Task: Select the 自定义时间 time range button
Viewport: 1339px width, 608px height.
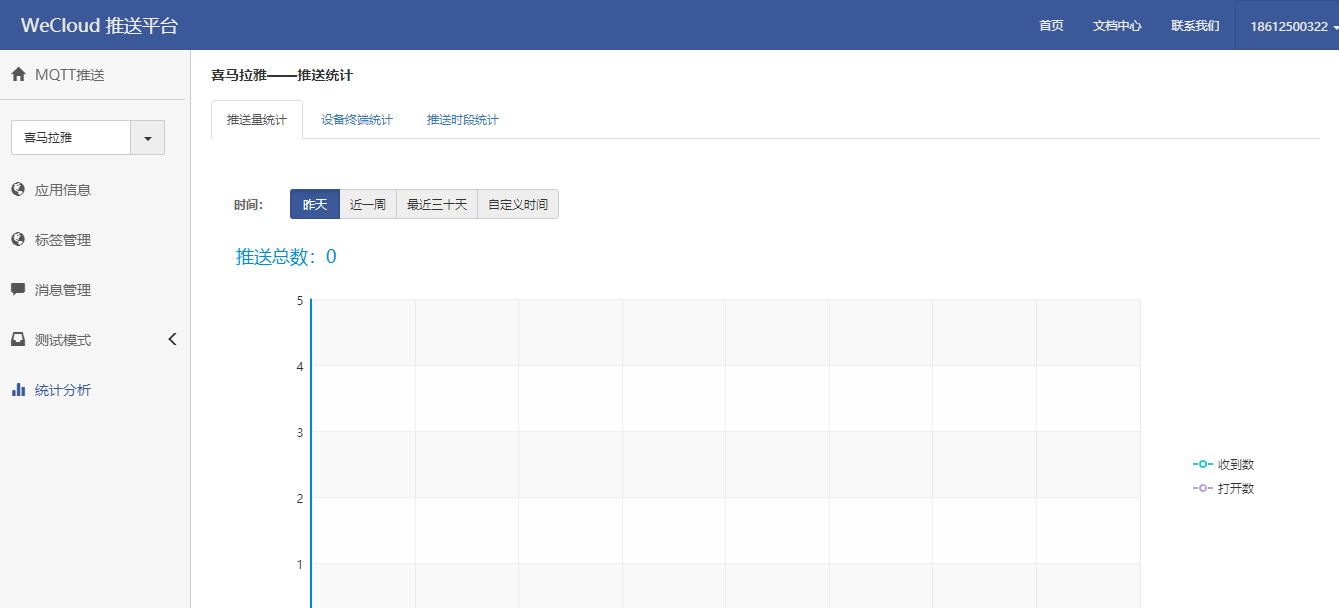Action: (x=518, y=204)
